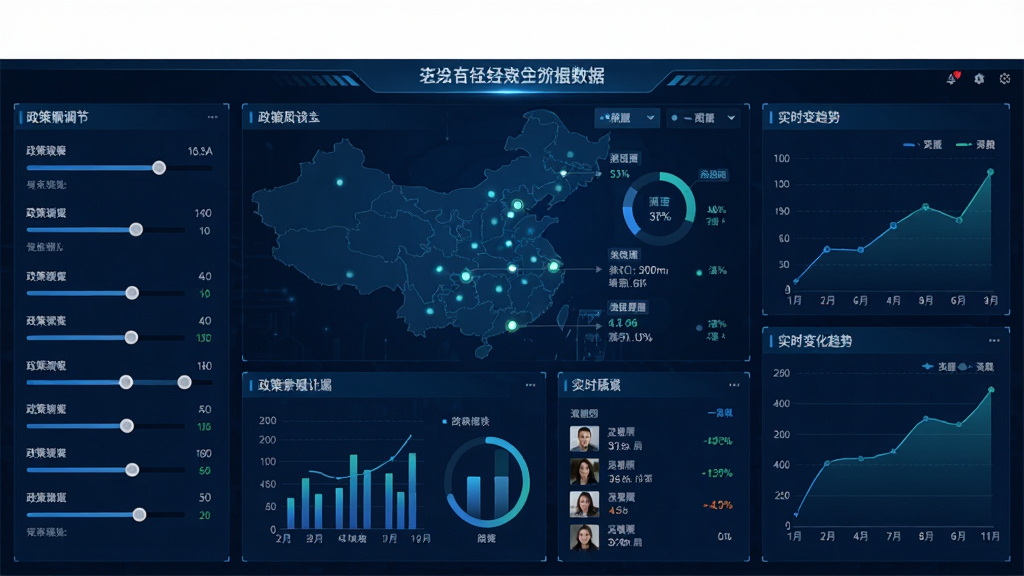Click the tallest rightmost bar in the bar chart
This screenshot has height=576, width=1024.
click(x=413, y=490)
